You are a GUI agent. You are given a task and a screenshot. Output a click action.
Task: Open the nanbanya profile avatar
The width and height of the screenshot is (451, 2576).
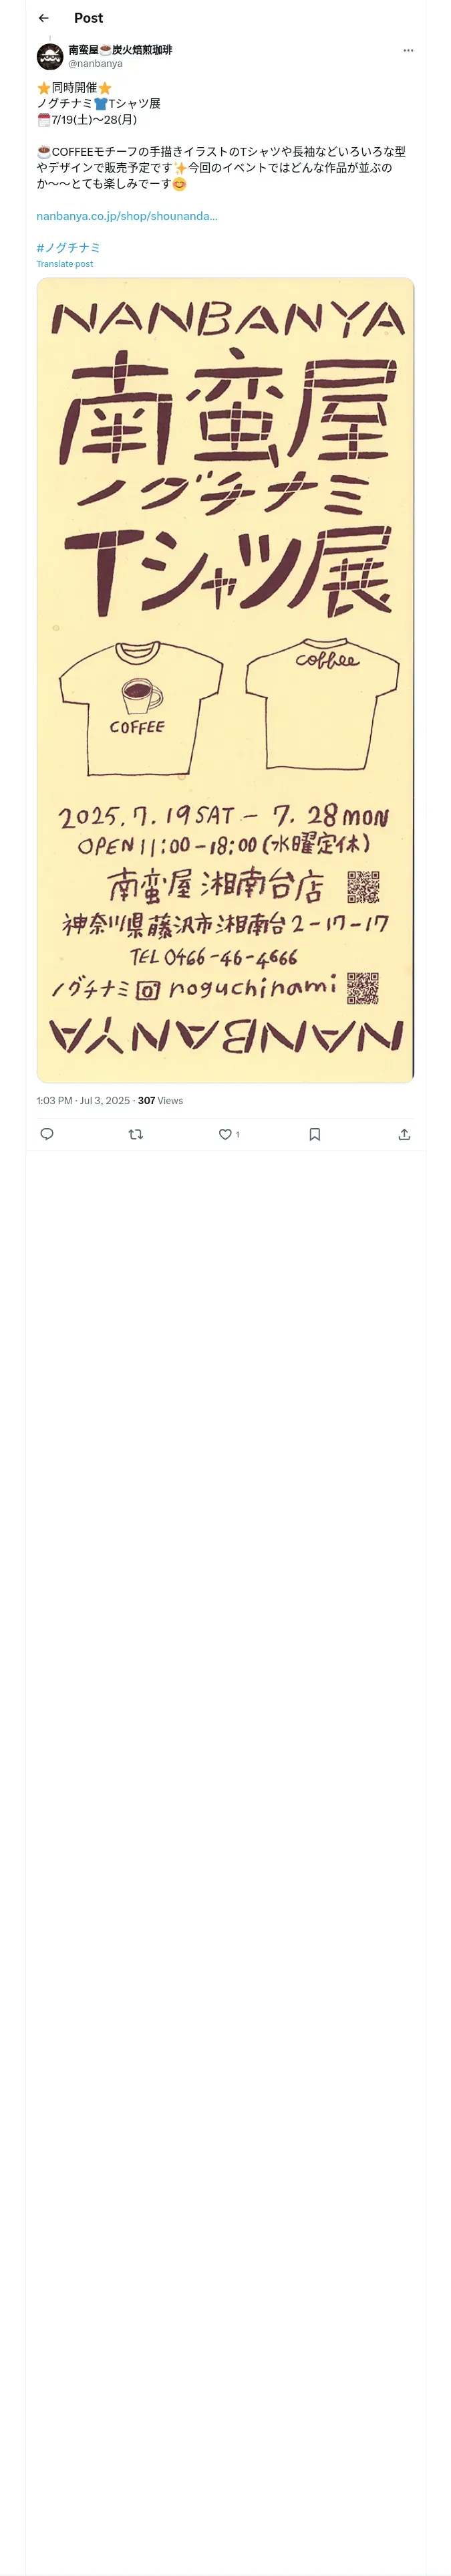pos(50,56)
